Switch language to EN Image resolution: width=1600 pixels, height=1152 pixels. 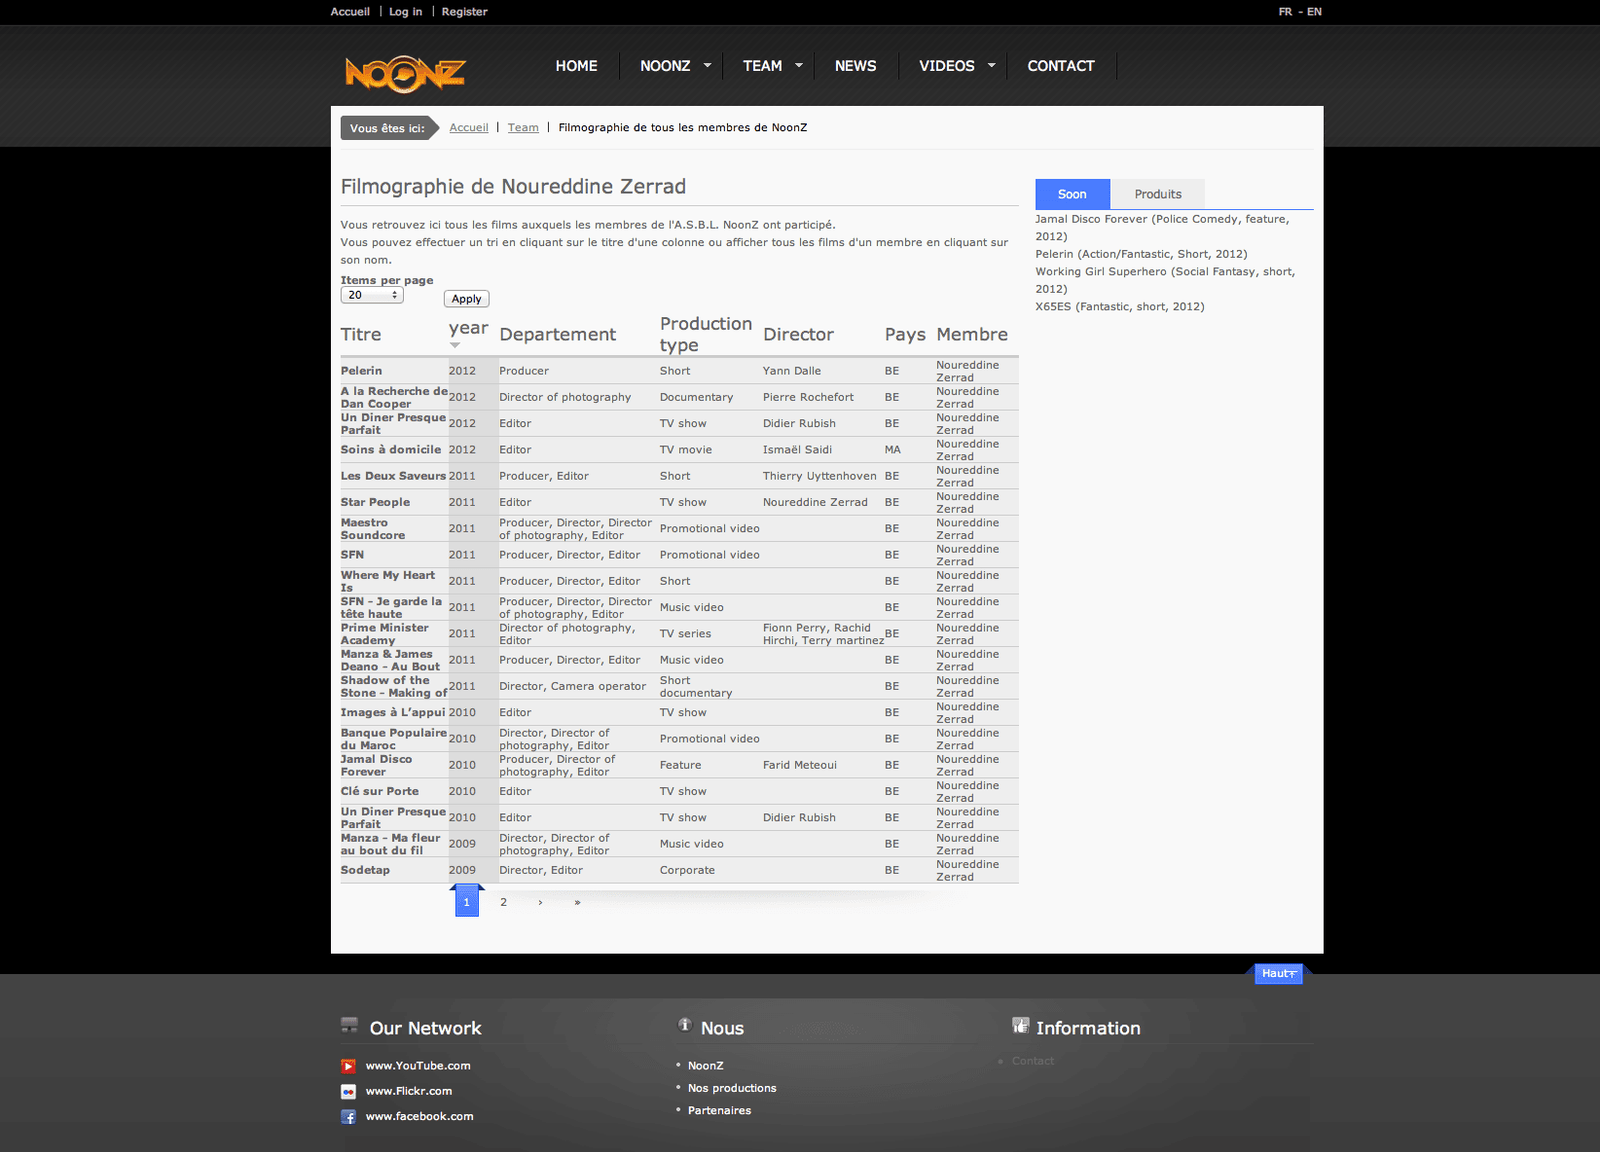point(1314,12)
